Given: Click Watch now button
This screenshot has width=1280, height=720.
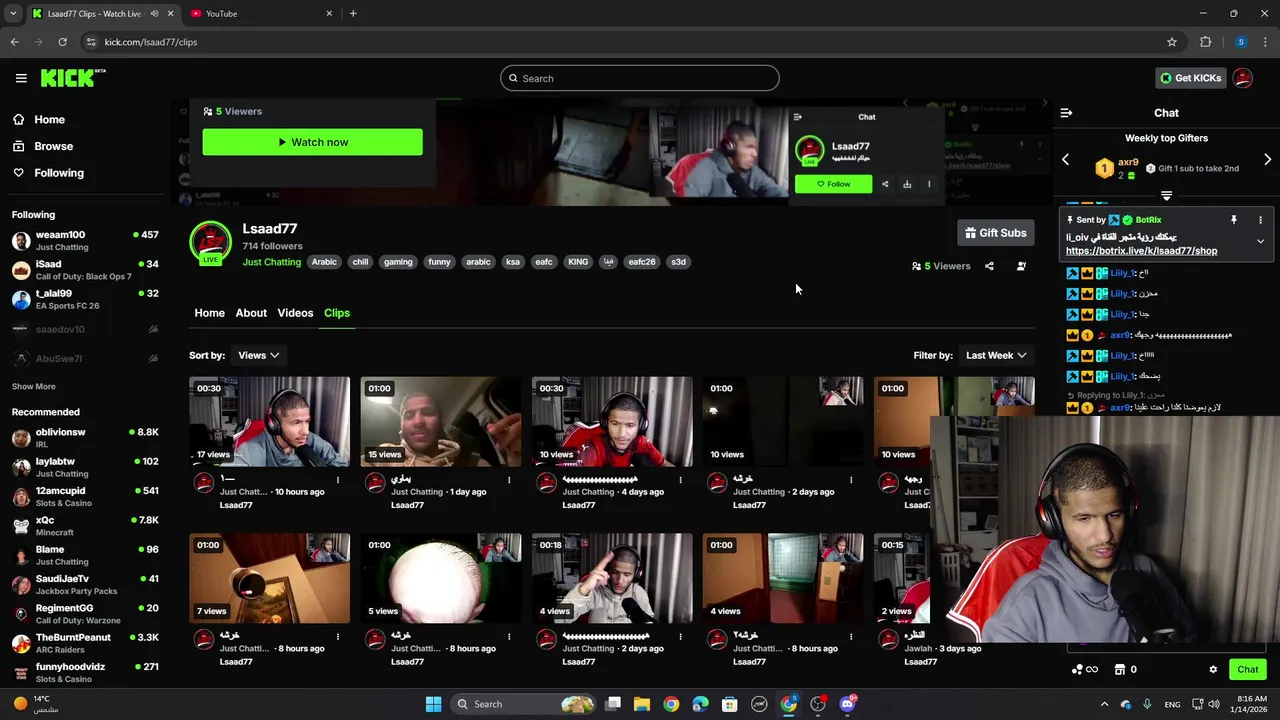Looking at the screenshot, I should pyautogui.click(x=312, y=142).
